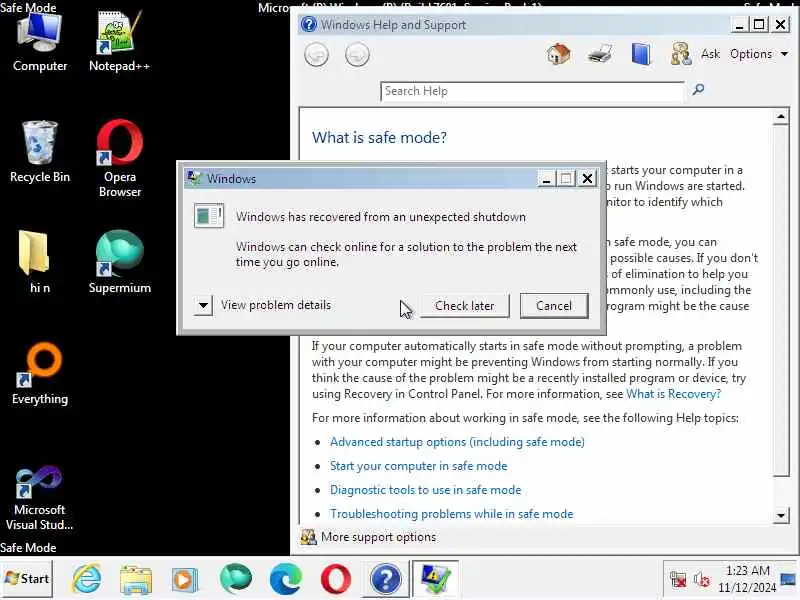This screenshot has height=600, width=800.
Task: Close the Windows recovery dialog
Action: click(588, 179)
